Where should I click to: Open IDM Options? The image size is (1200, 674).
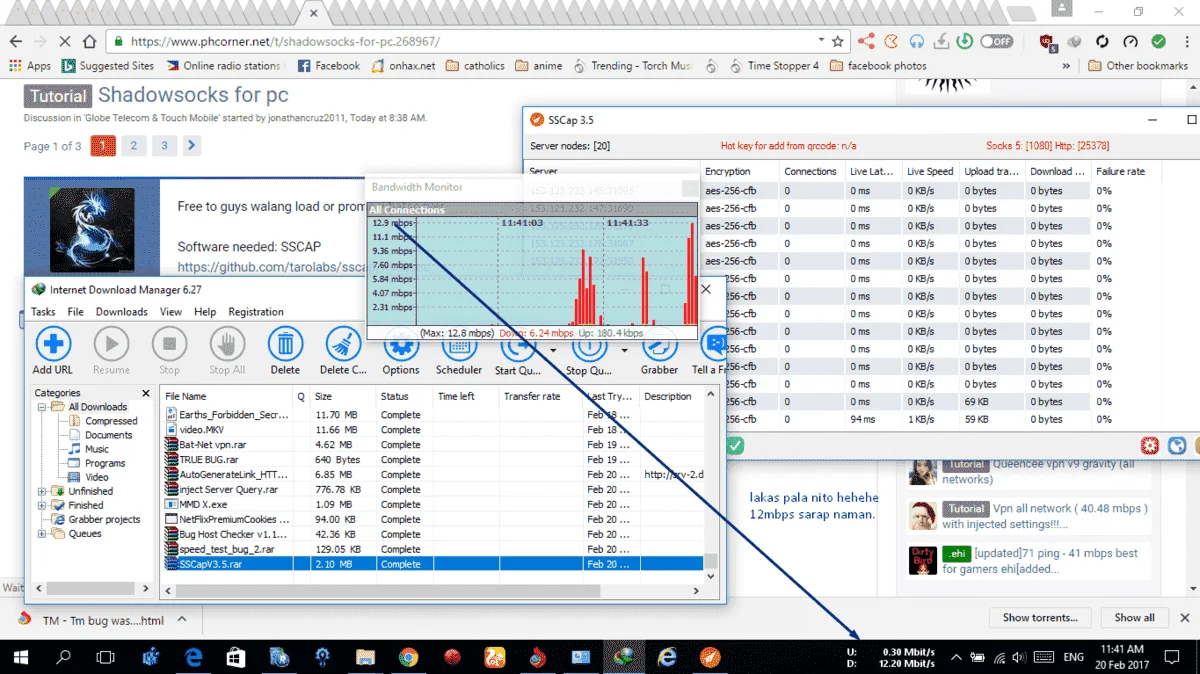click(x=401, y=351)
